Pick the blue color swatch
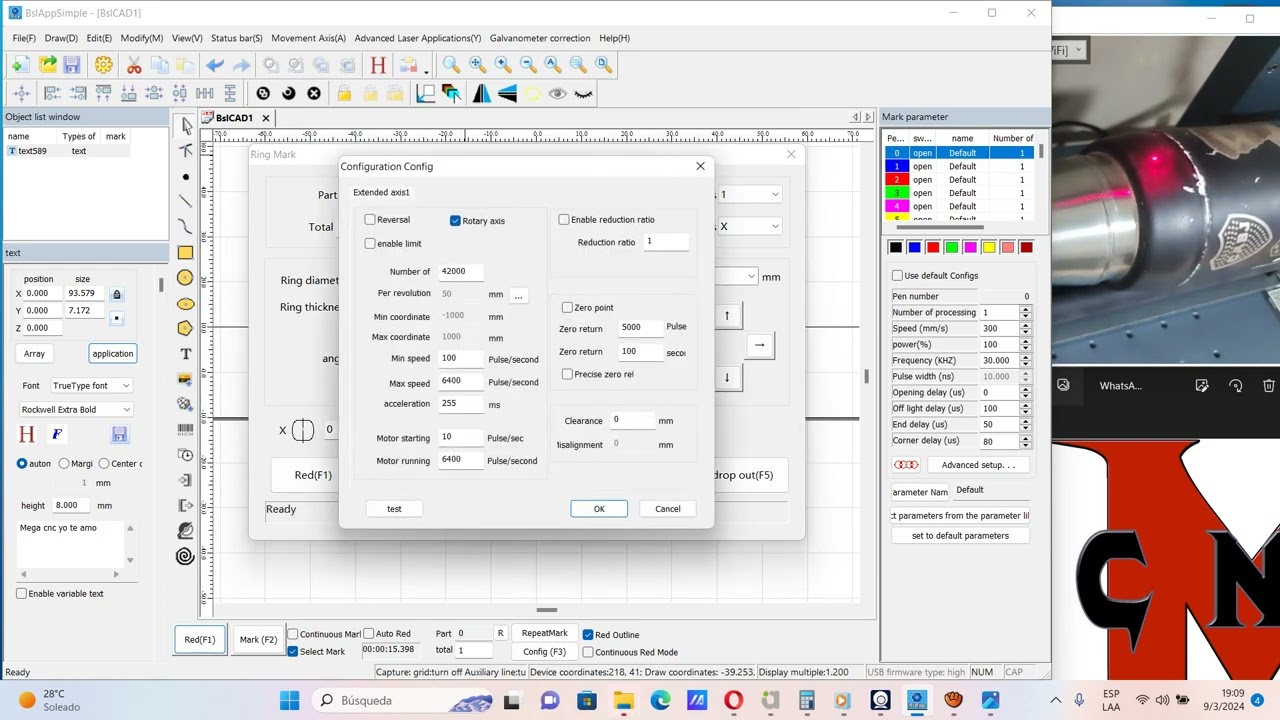Viewport: 1280px width, 720px height. [x=914, y=247]
